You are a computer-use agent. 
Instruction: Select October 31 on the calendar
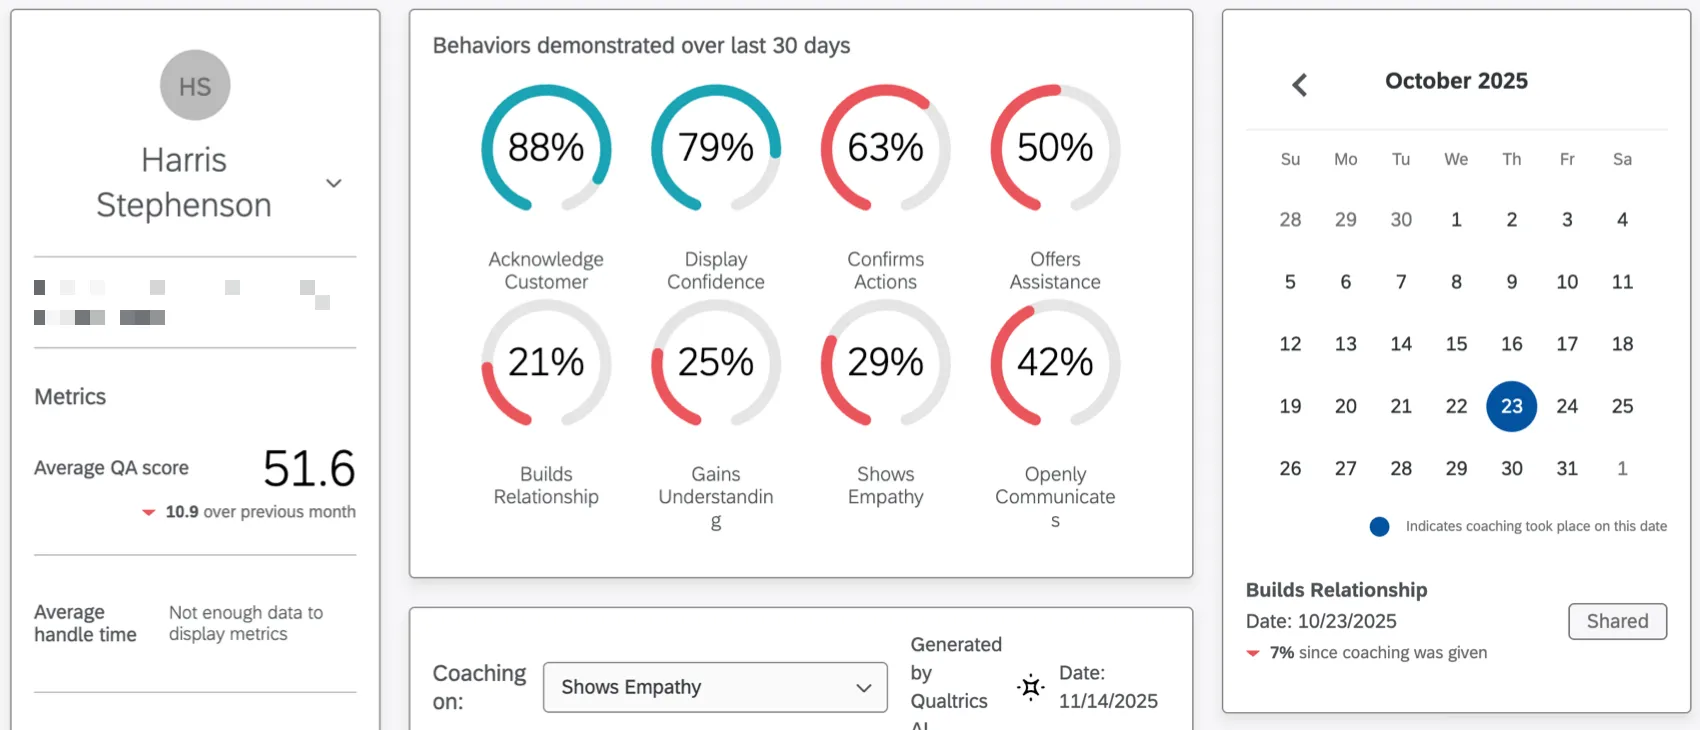tap(1566, 468)
